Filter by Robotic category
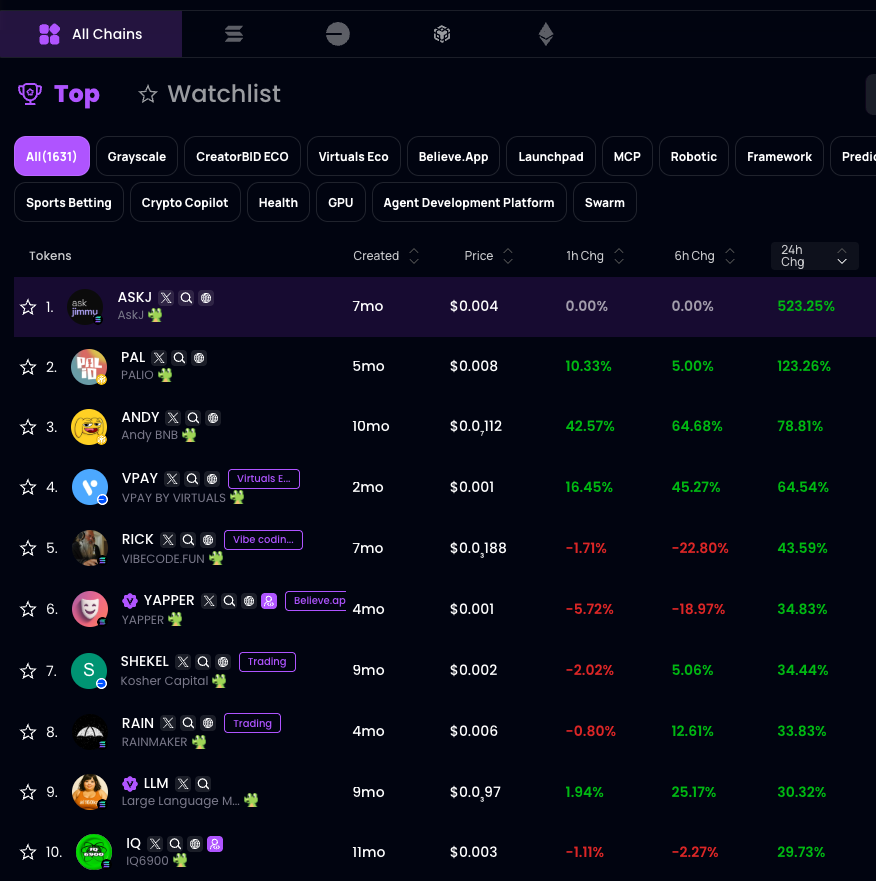This screenshot has height=881, width=876. pos(693,156)
